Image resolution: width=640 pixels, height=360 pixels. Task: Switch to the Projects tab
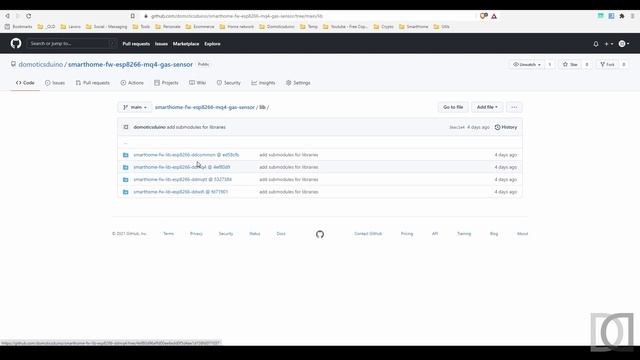[166, 83]
